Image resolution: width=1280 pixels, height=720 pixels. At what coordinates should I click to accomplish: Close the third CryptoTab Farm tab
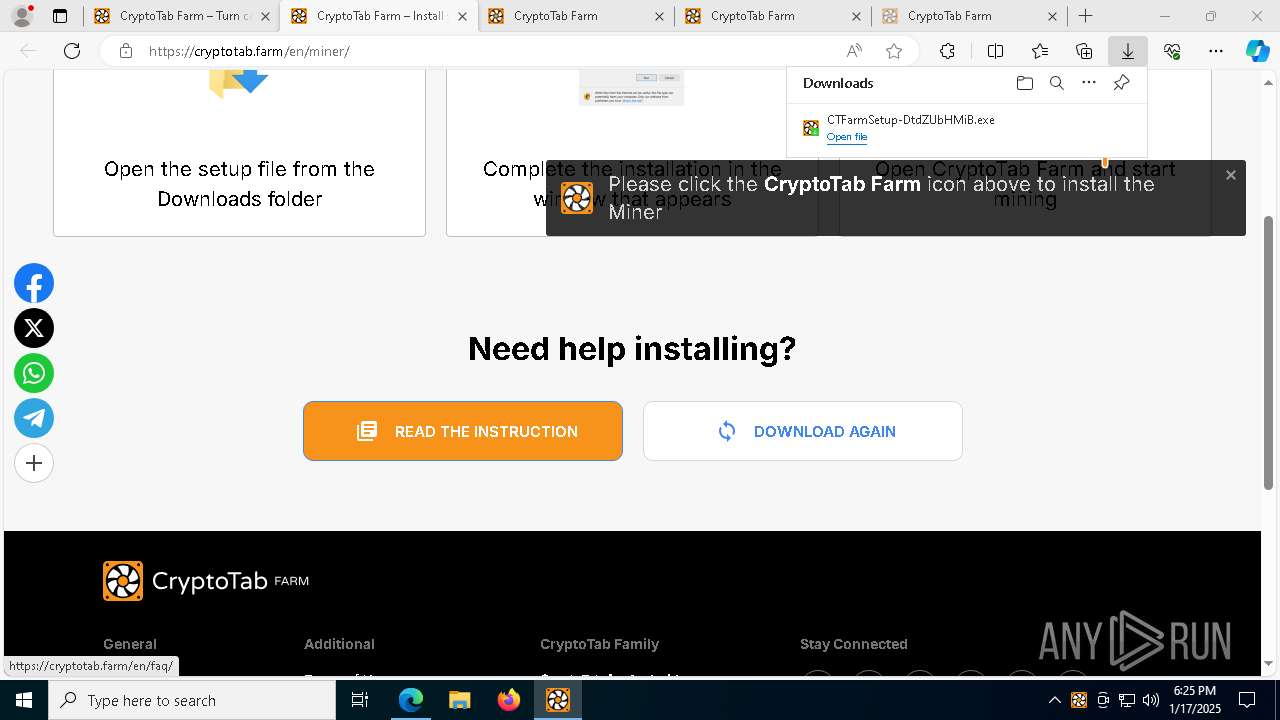pos(659,16)
